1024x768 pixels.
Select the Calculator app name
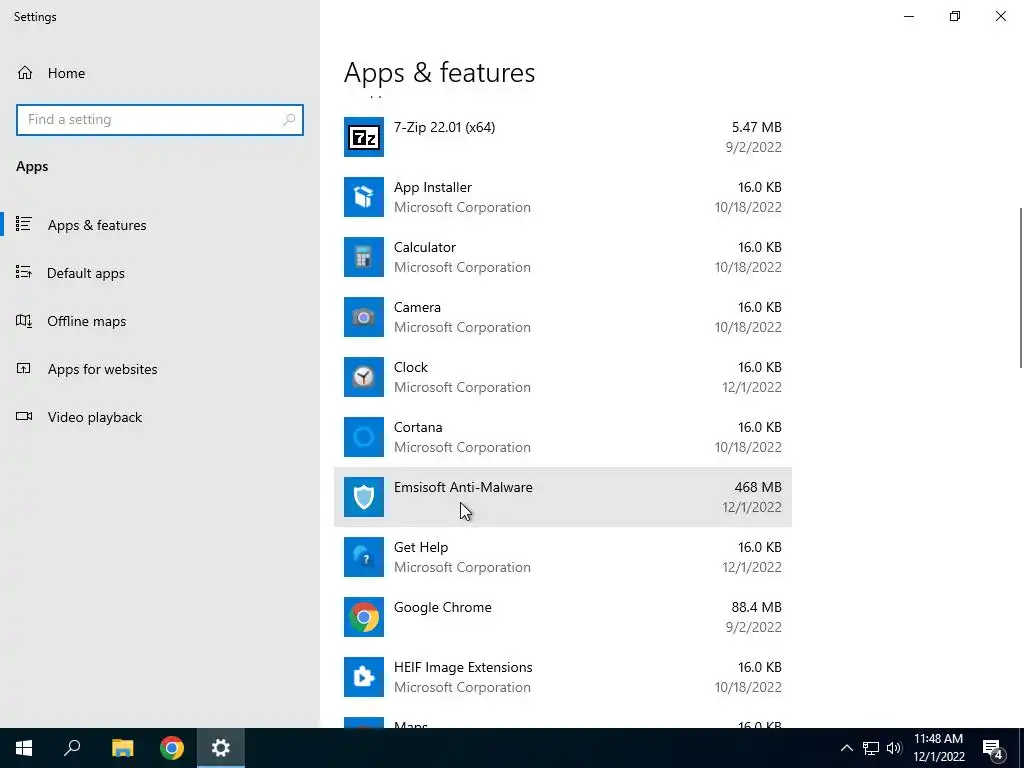[424, 248]
